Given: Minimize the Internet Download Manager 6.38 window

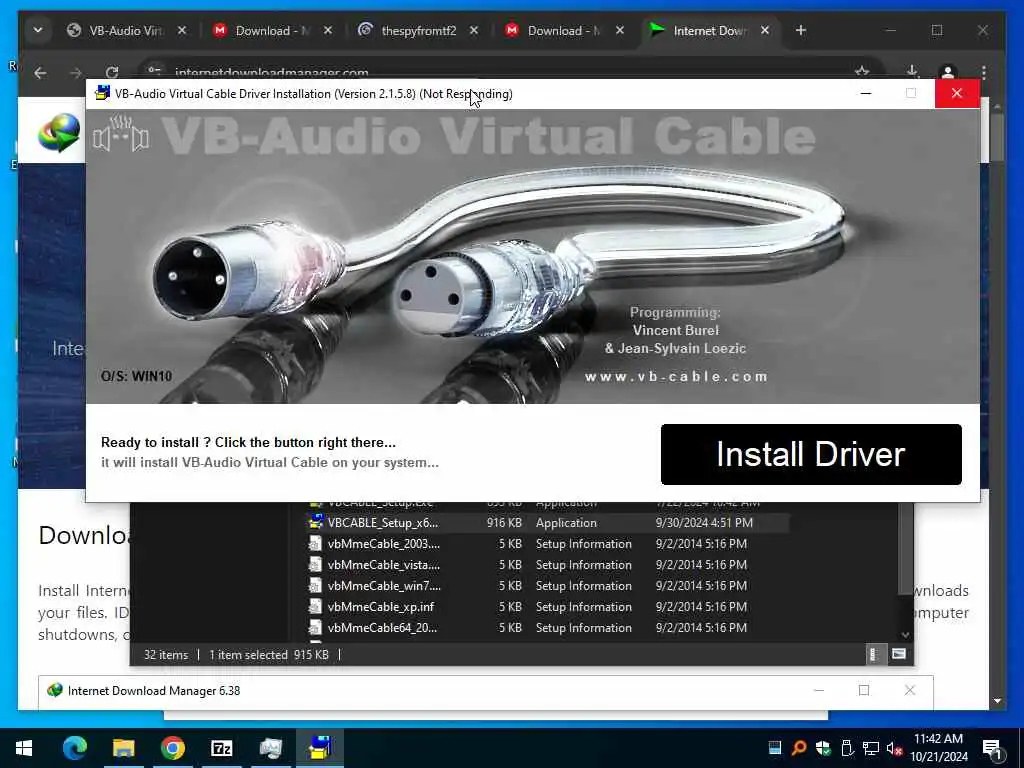Looking at the screenshot, I should (819, 690).
